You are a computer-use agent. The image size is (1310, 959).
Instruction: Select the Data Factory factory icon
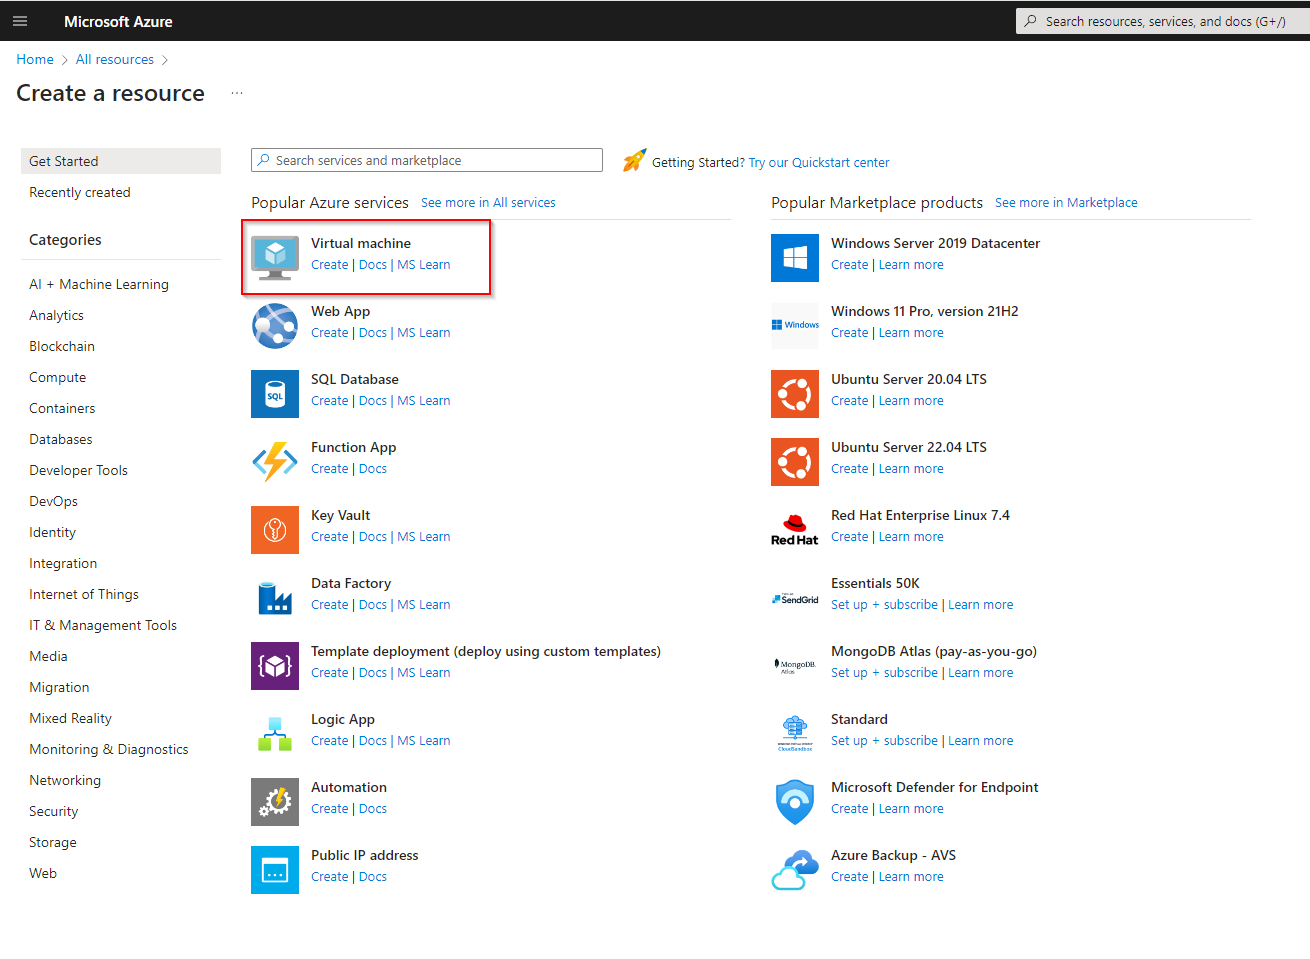pos(275,597)
